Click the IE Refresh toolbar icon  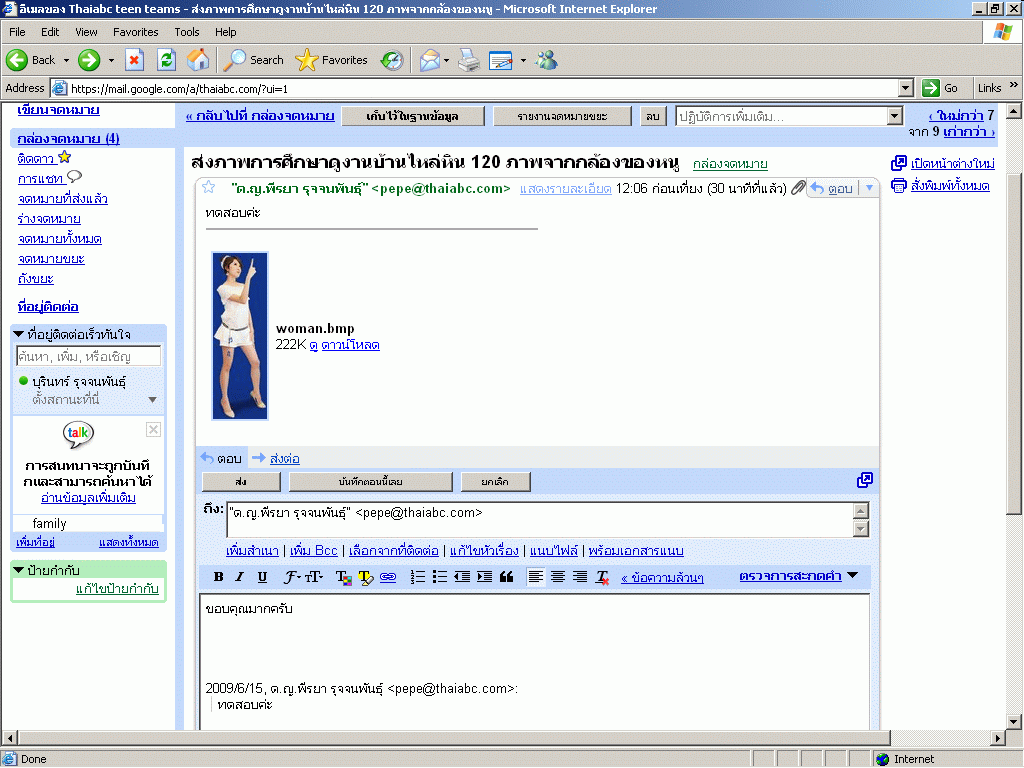166,60
